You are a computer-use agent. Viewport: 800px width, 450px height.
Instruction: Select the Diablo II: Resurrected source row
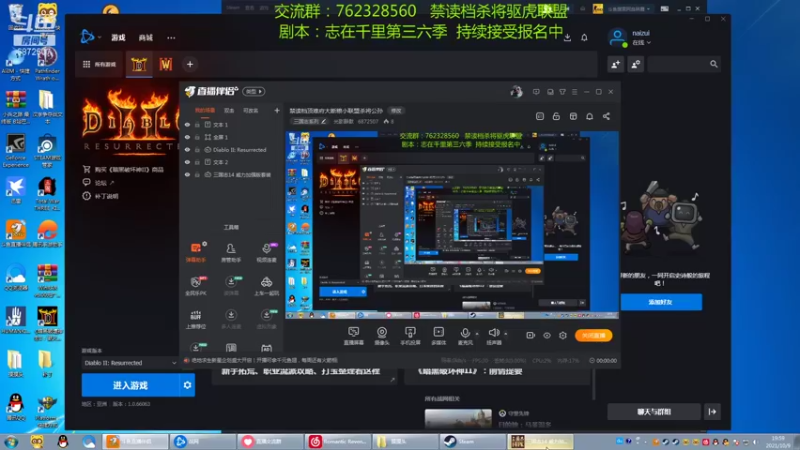[x=232, y=149]
